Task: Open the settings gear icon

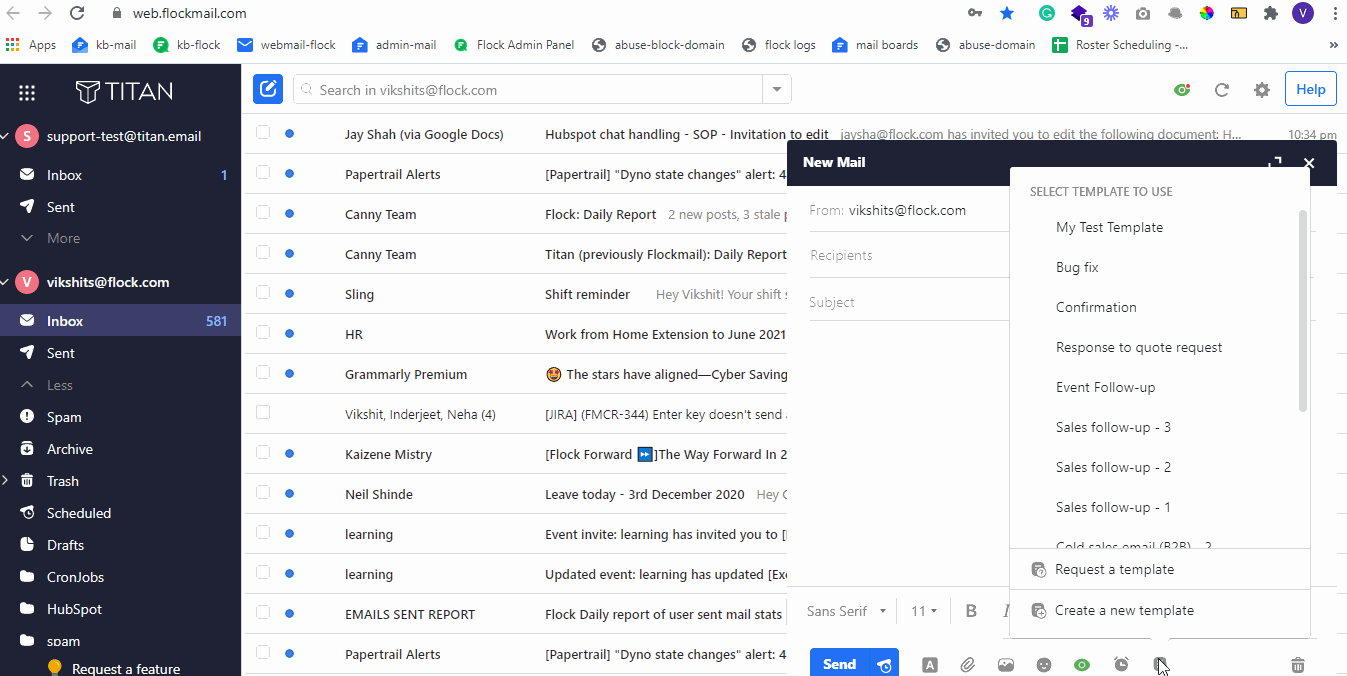Action: coord(1262,90)
